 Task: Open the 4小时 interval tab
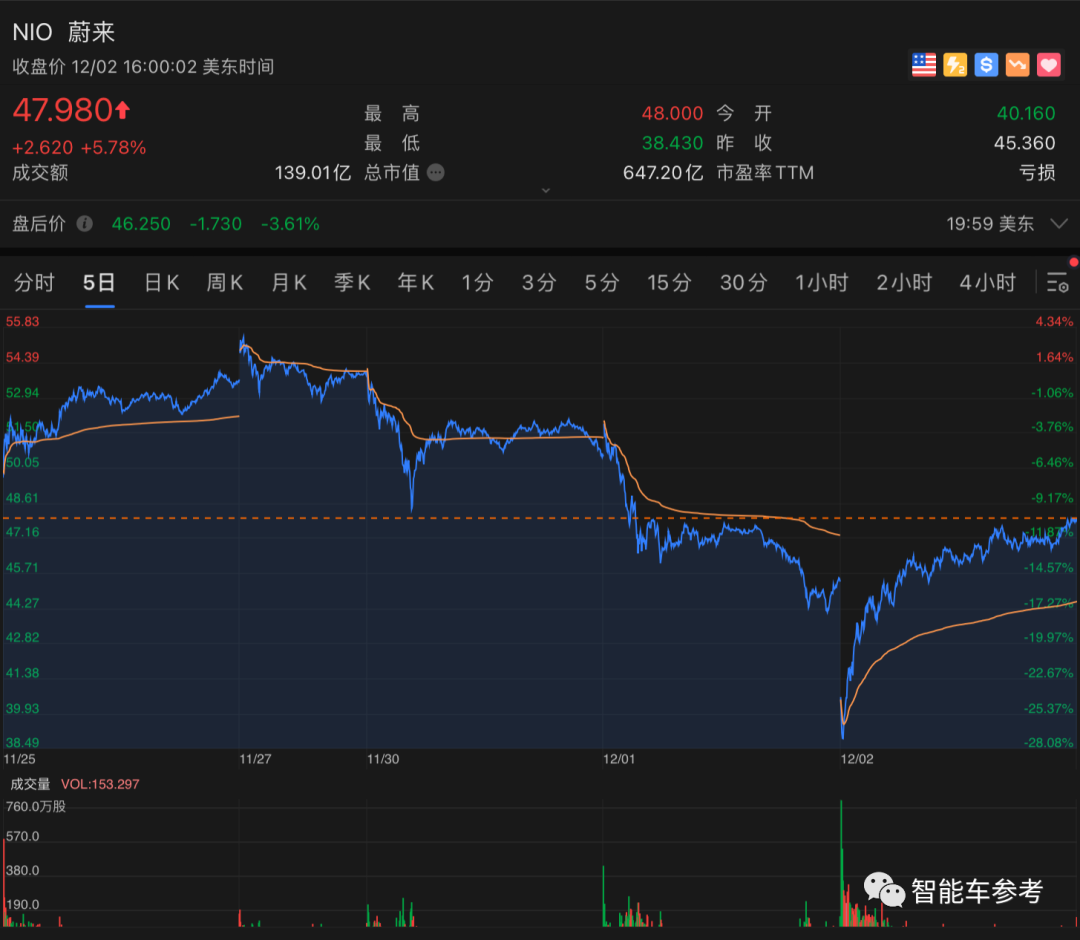(988, 282)
